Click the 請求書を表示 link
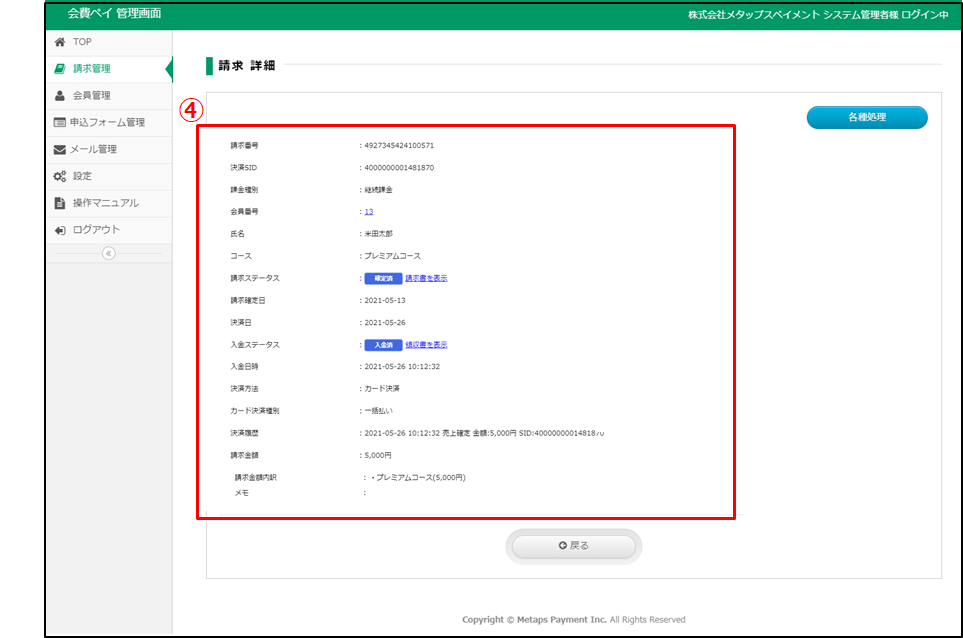This screenshot has height=638, width=963. pos(426,278)
